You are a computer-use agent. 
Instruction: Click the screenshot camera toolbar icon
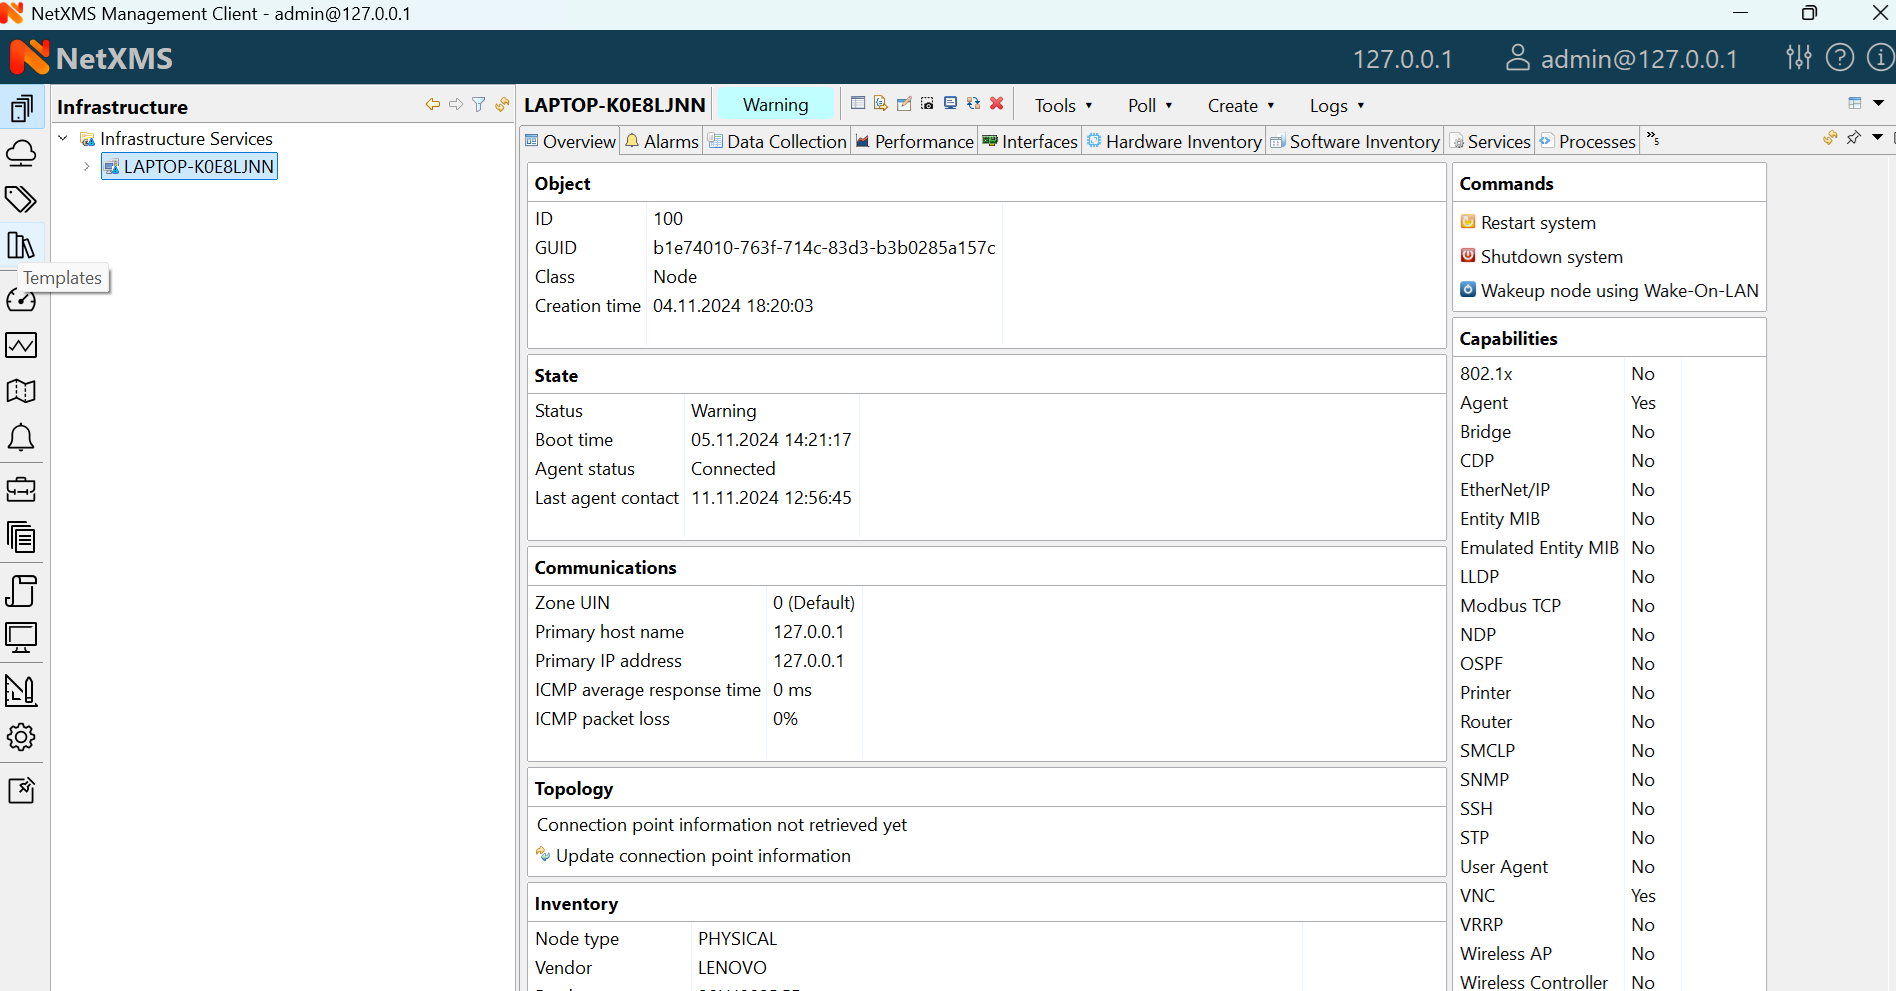tap(927, 104)
